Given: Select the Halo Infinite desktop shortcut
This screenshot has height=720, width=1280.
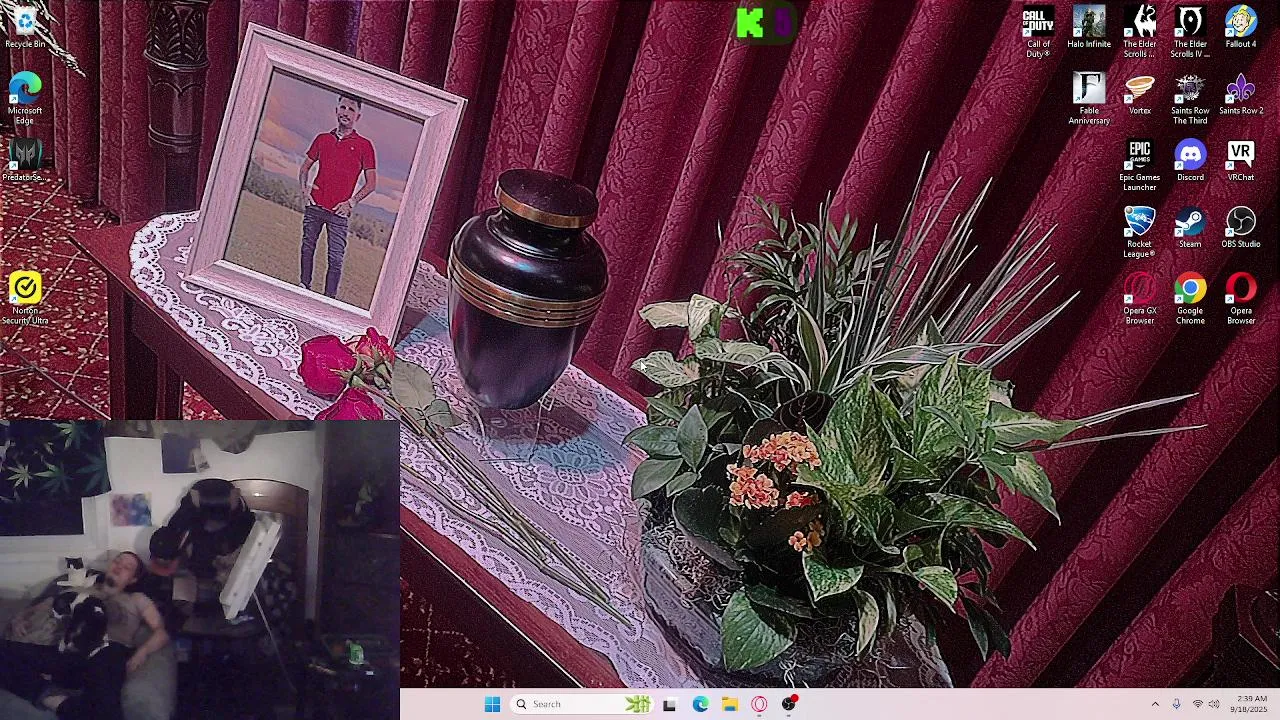Looking at the screenshot, I should pos(1089,28).
